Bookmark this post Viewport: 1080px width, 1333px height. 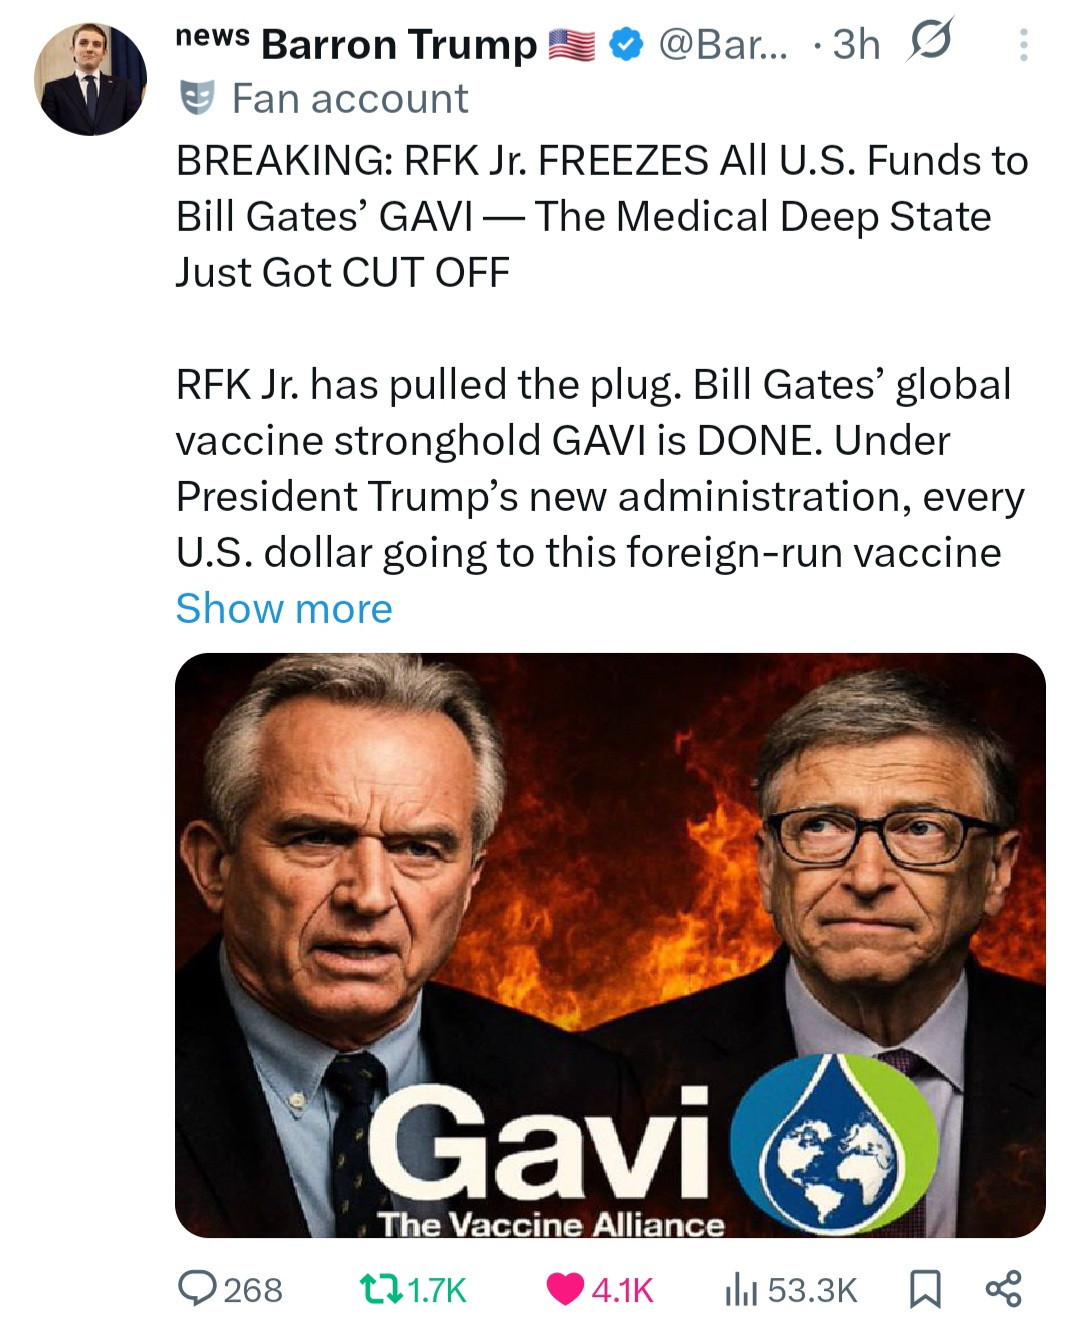point(924,1289)
